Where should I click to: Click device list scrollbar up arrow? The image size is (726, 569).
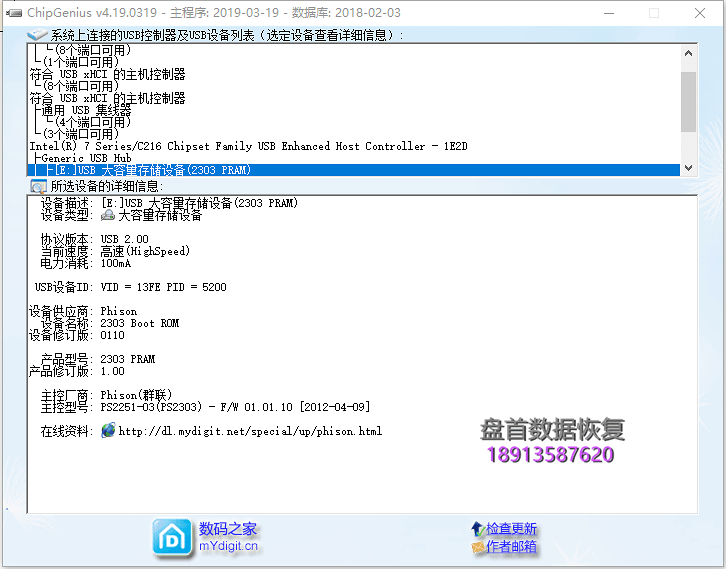688,53
